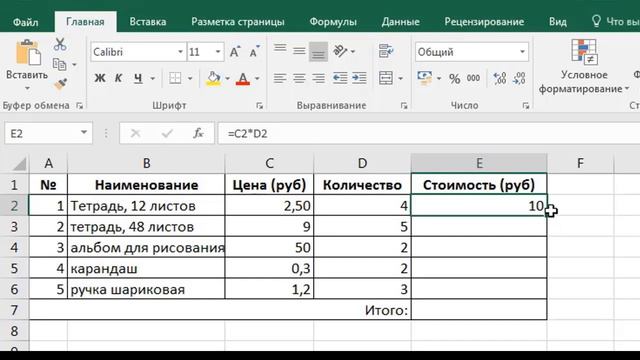
Task: Expand the fill color palette arrow
Action: click(227, 78)
